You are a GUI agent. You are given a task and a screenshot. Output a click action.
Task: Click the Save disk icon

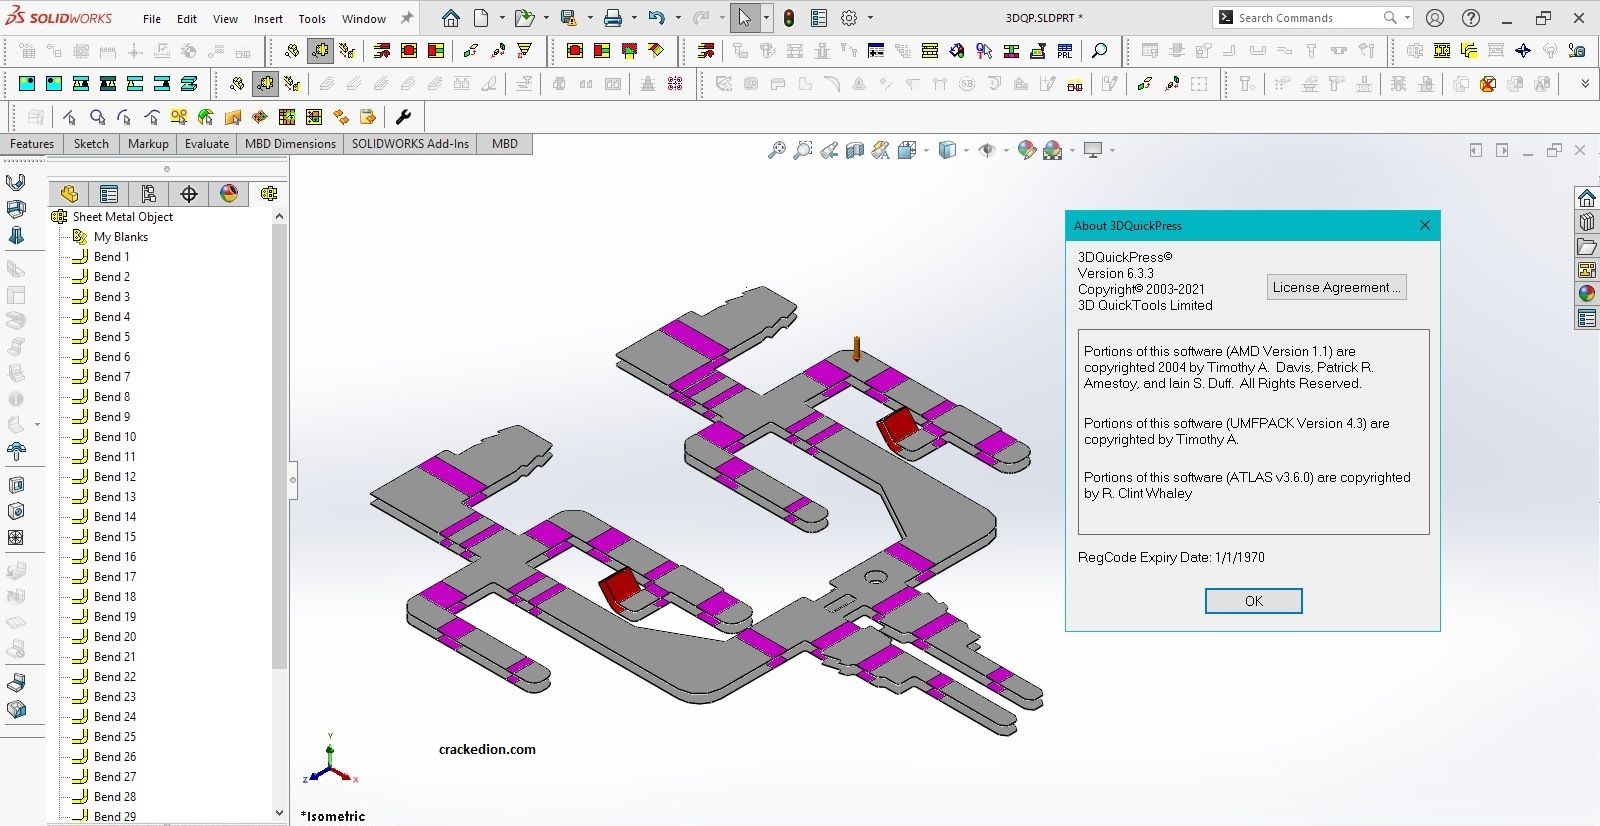[x=568, y=18]
